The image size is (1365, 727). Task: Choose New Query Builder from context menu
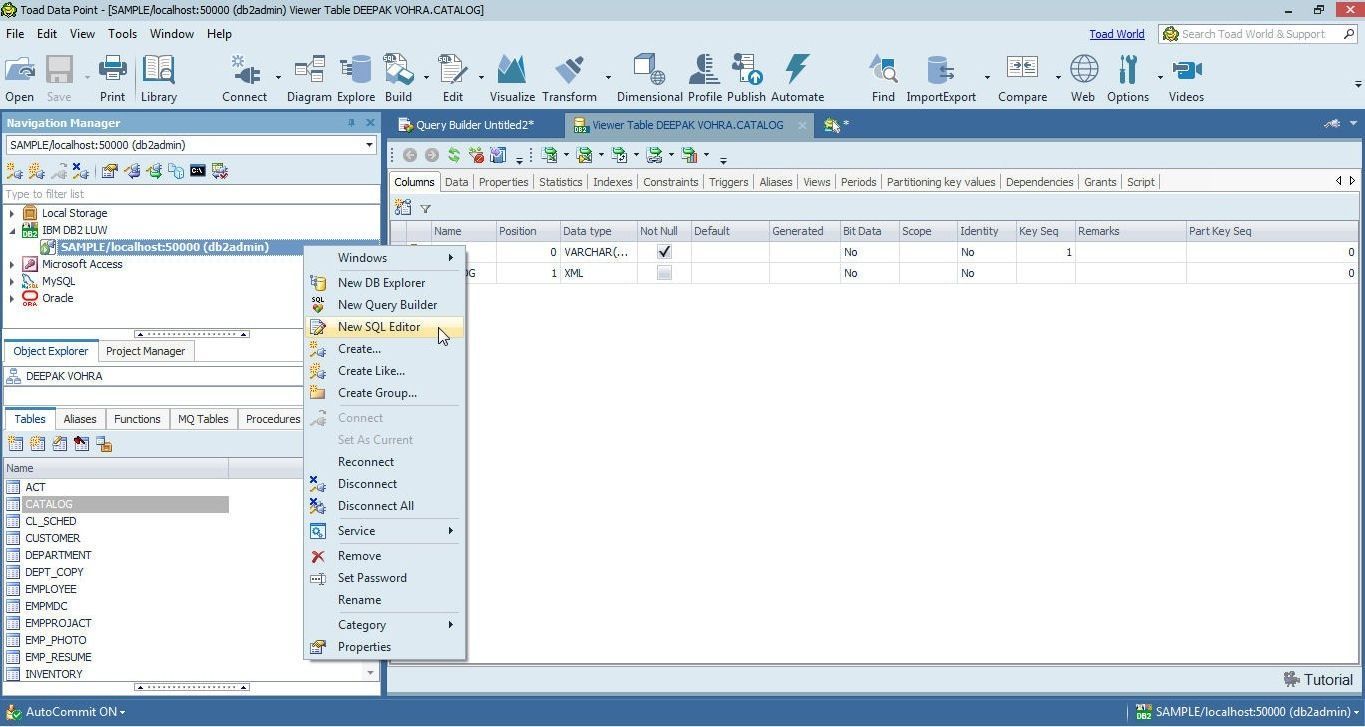point(384,305)
